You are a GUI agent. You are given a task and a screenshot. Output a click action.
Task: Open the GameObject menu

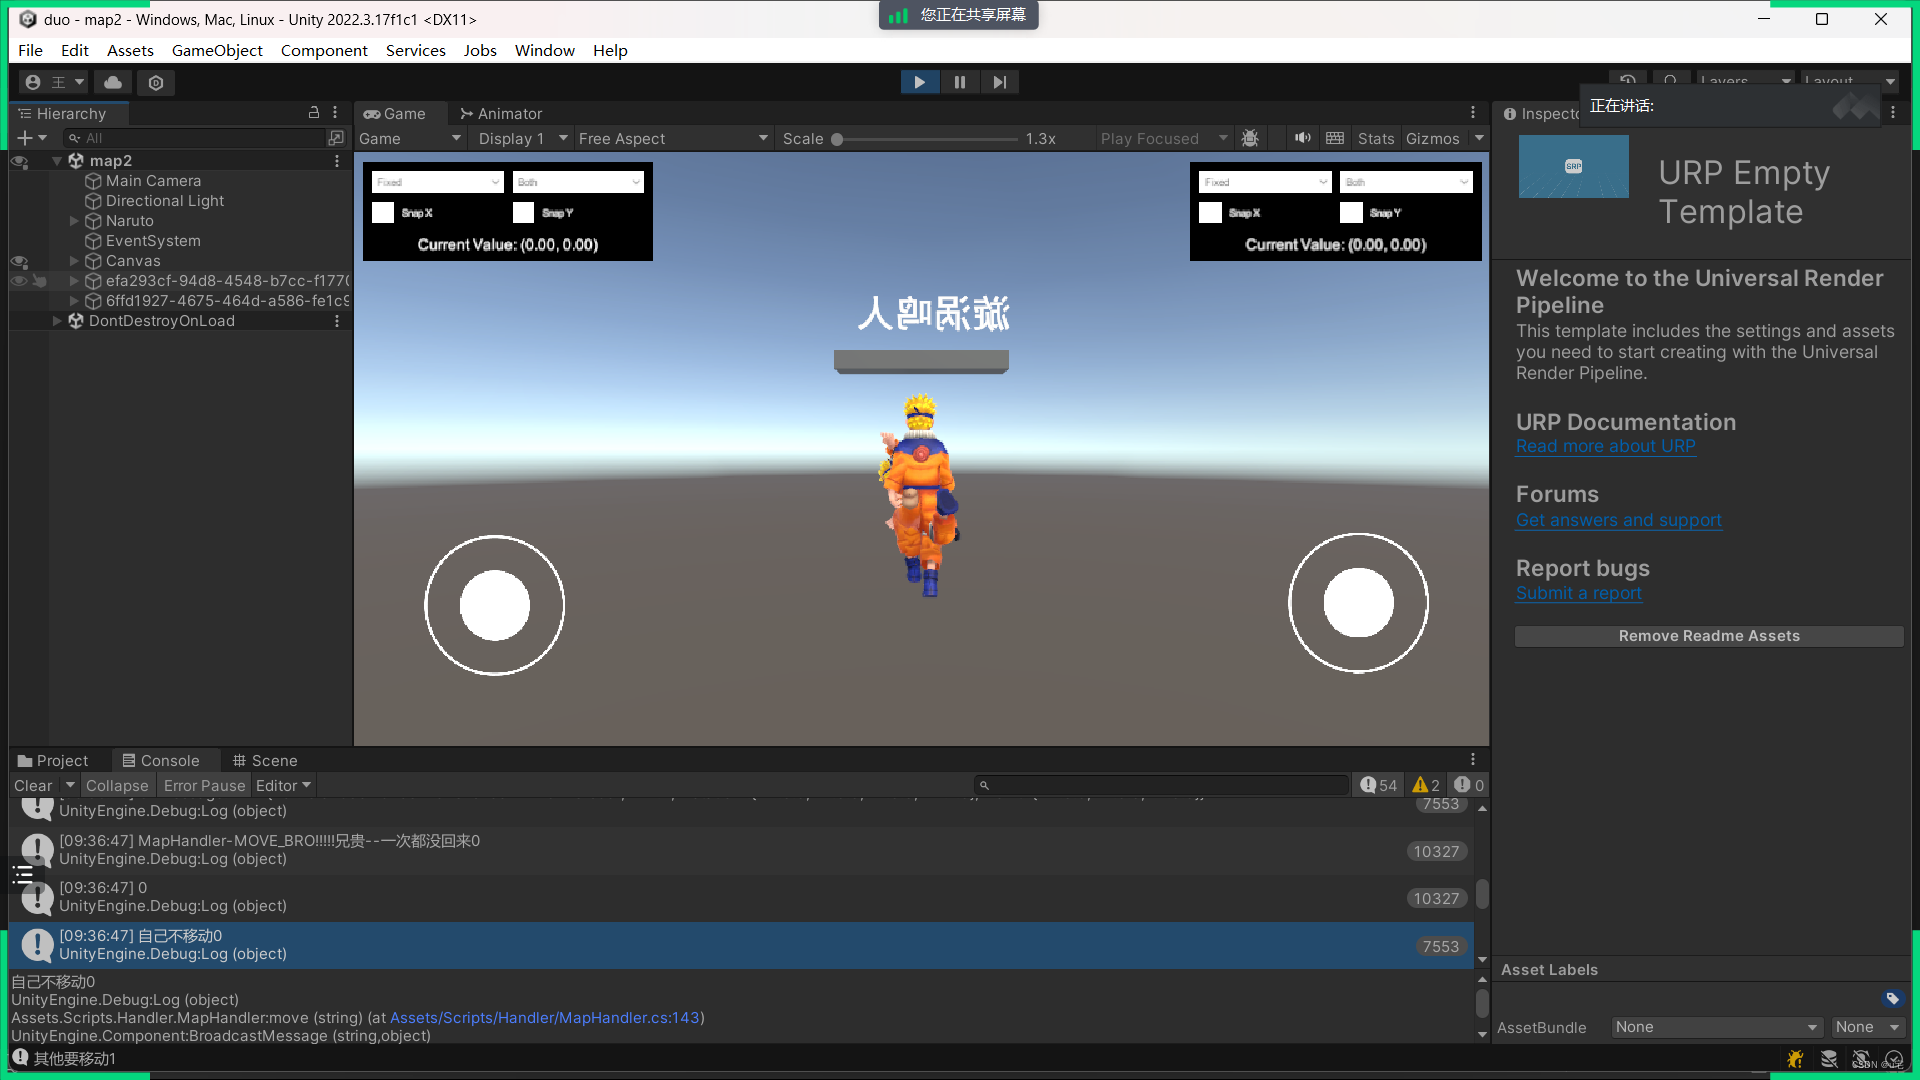click(x=217, y=50)
